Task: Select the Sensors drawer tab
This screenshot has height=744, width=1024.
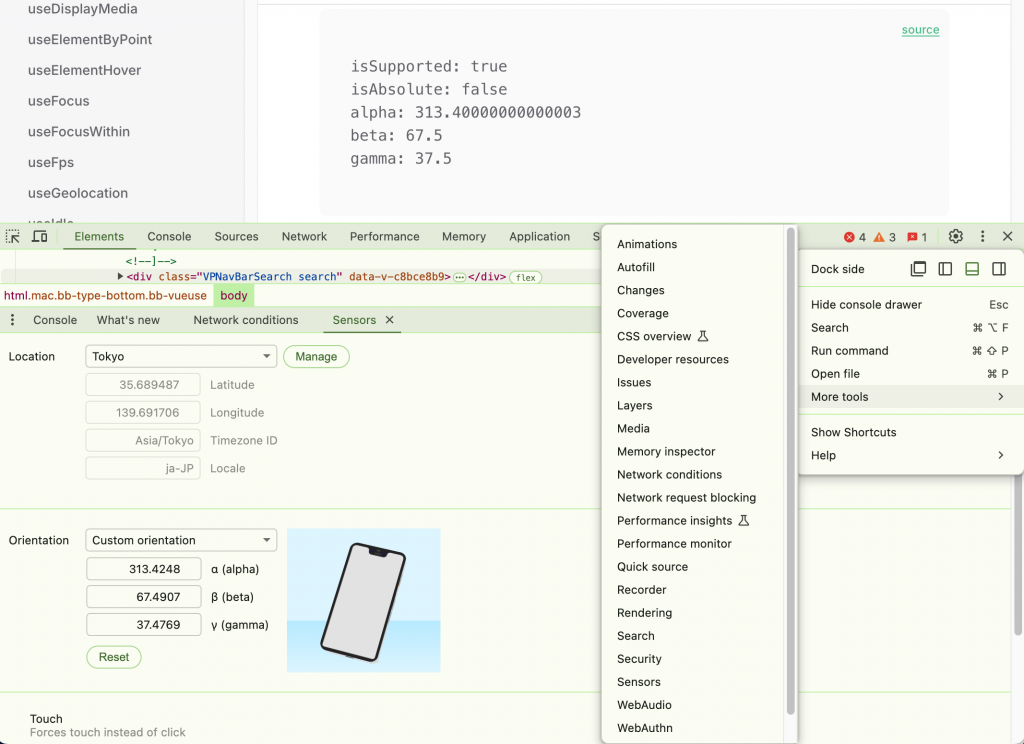Action: pos(354,319)
